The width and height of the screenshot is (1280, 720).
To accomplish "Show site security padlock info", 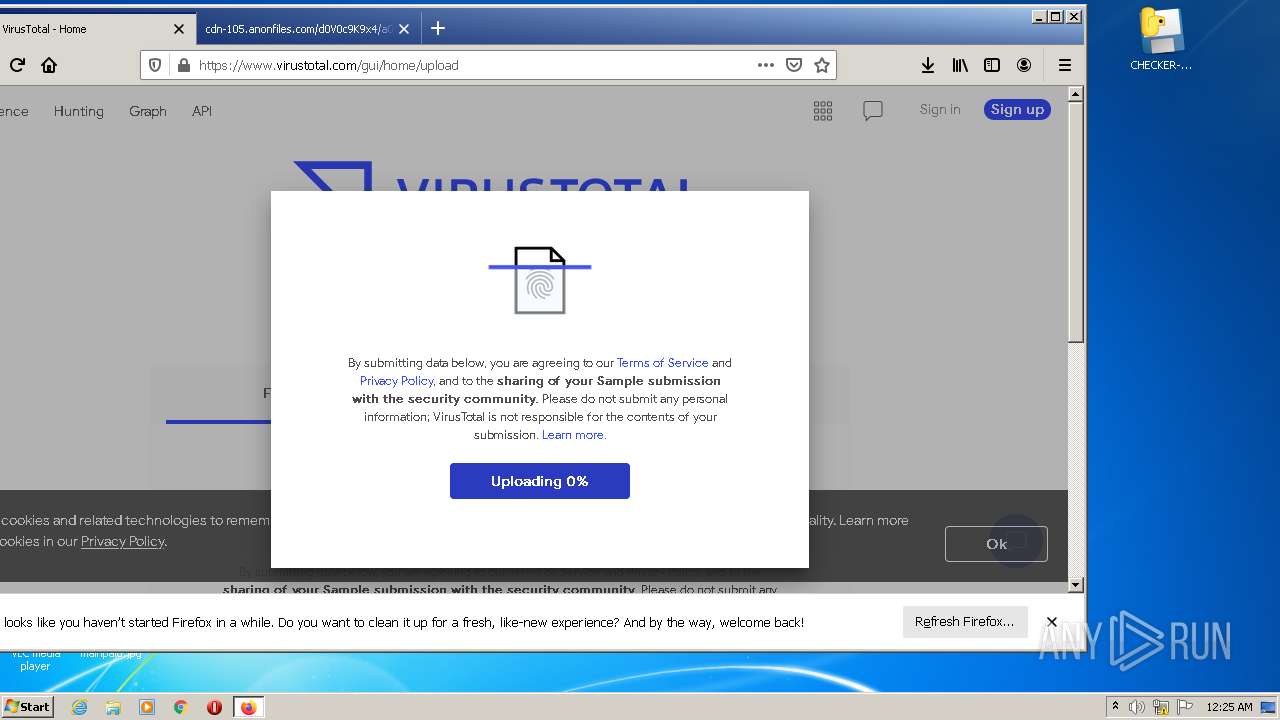I will pyautogui.click(x=183, y=65).
